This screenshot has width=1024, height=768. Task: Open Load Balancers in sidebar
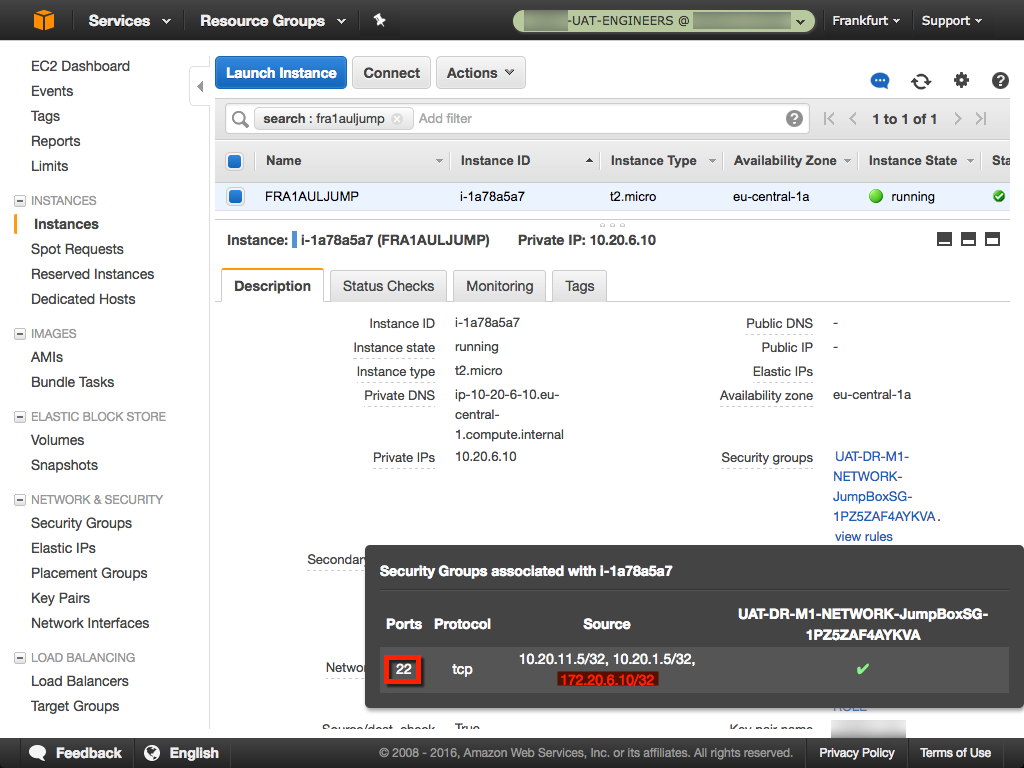pyautogui.click(x=80, y=681)
